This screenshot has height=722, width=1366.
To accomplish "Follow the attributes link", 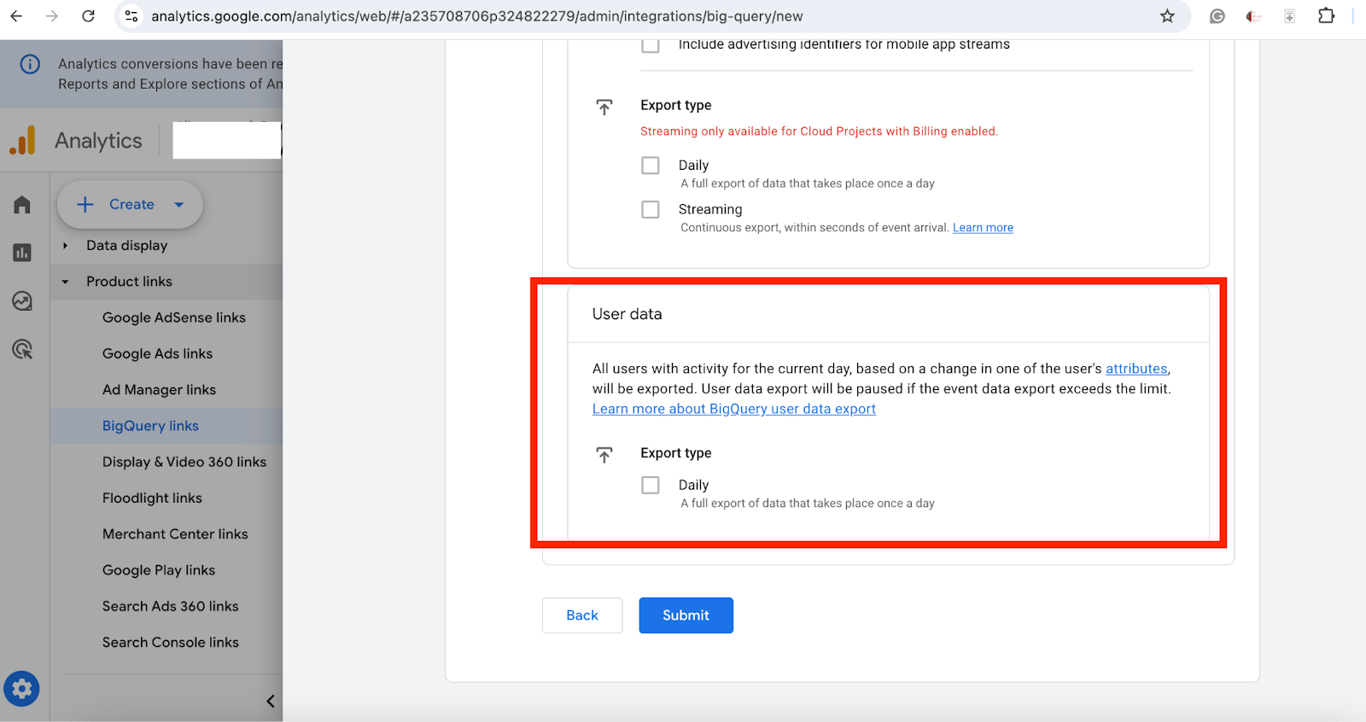I will click(x=1136, y=369).
